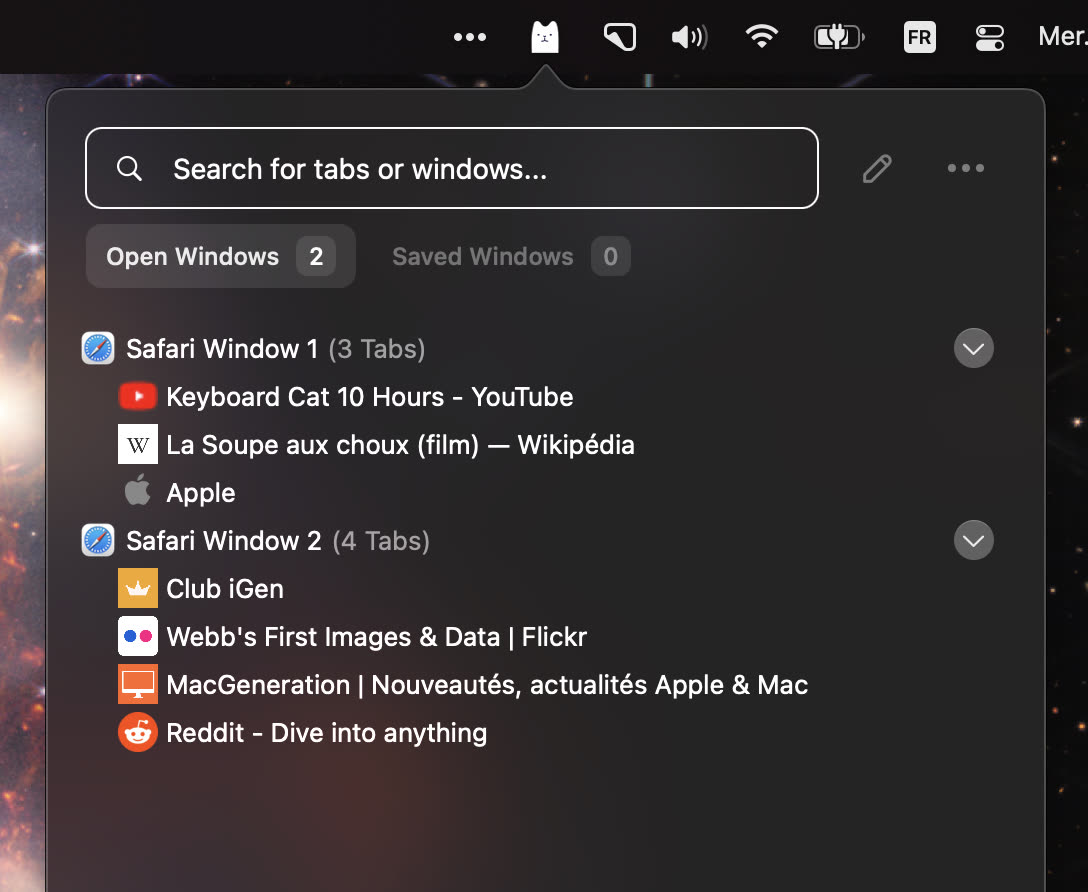Click the YouTube favicon for Keyboard Cat tab
This screenshot has width=1088, height=892.
[138, 396]
